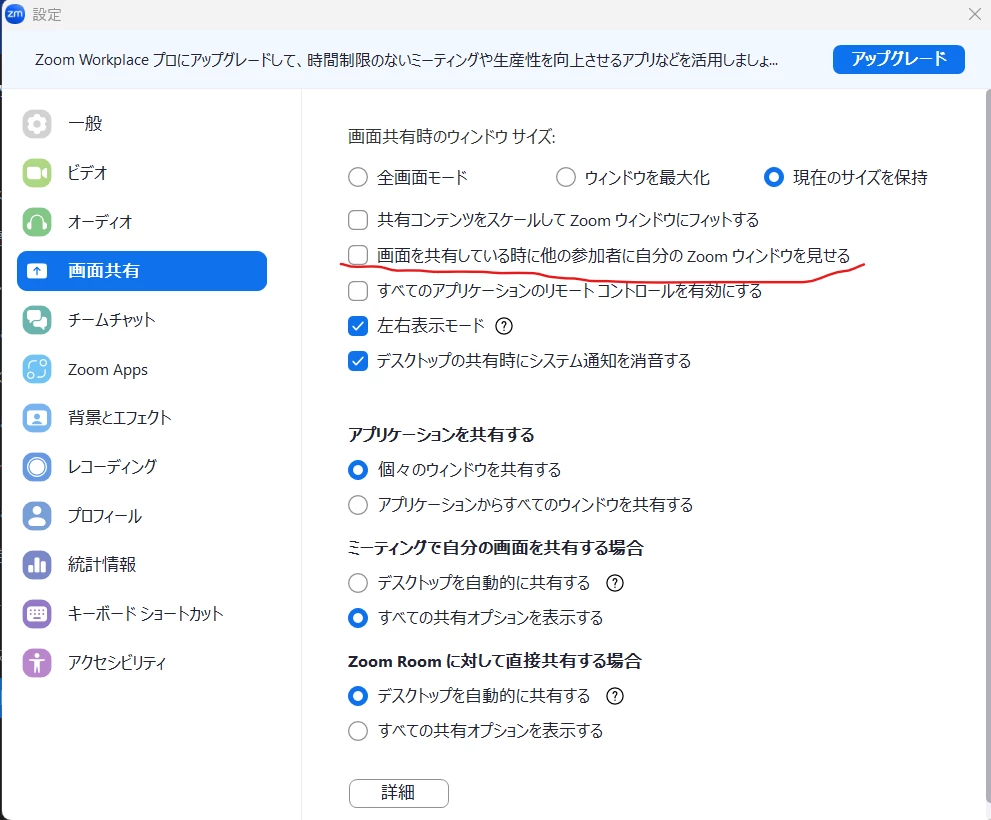
Task: Click the 画面共有時のウィンドウ サイズ heading
Action: (452, 137)
